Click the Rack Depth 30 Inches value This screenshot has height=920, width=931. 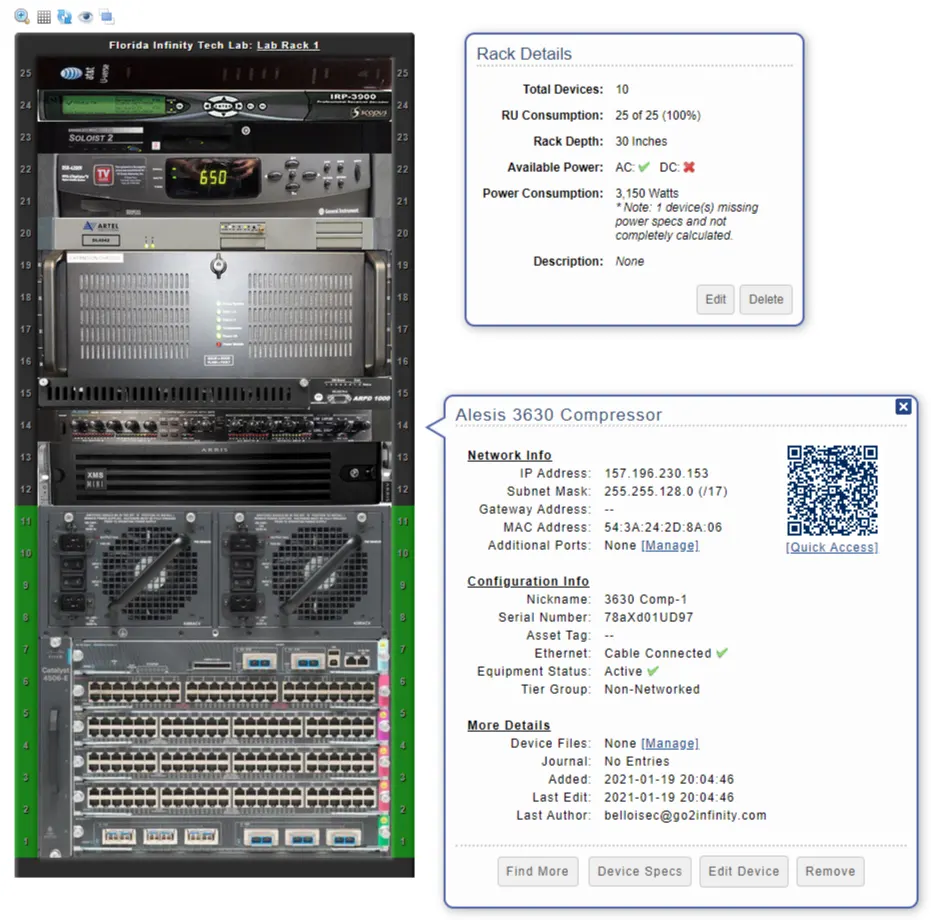(641, 141)
